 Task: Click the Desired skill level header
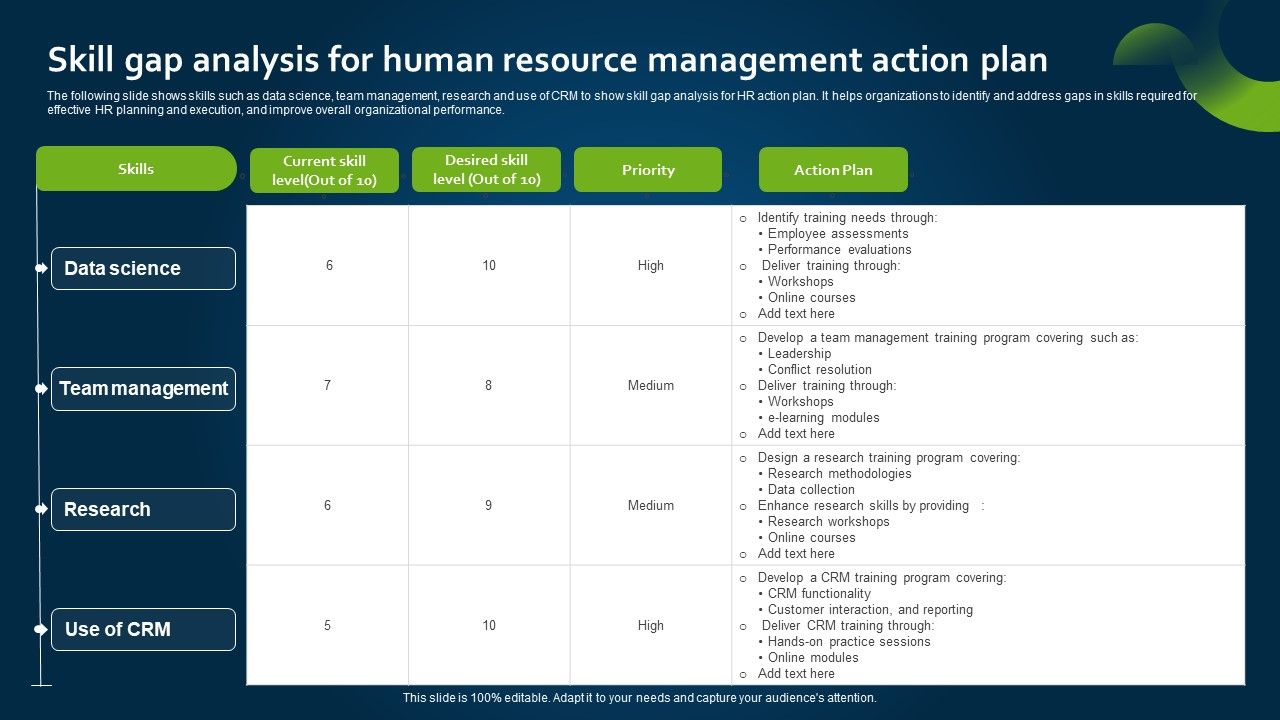tap(486, 169)
